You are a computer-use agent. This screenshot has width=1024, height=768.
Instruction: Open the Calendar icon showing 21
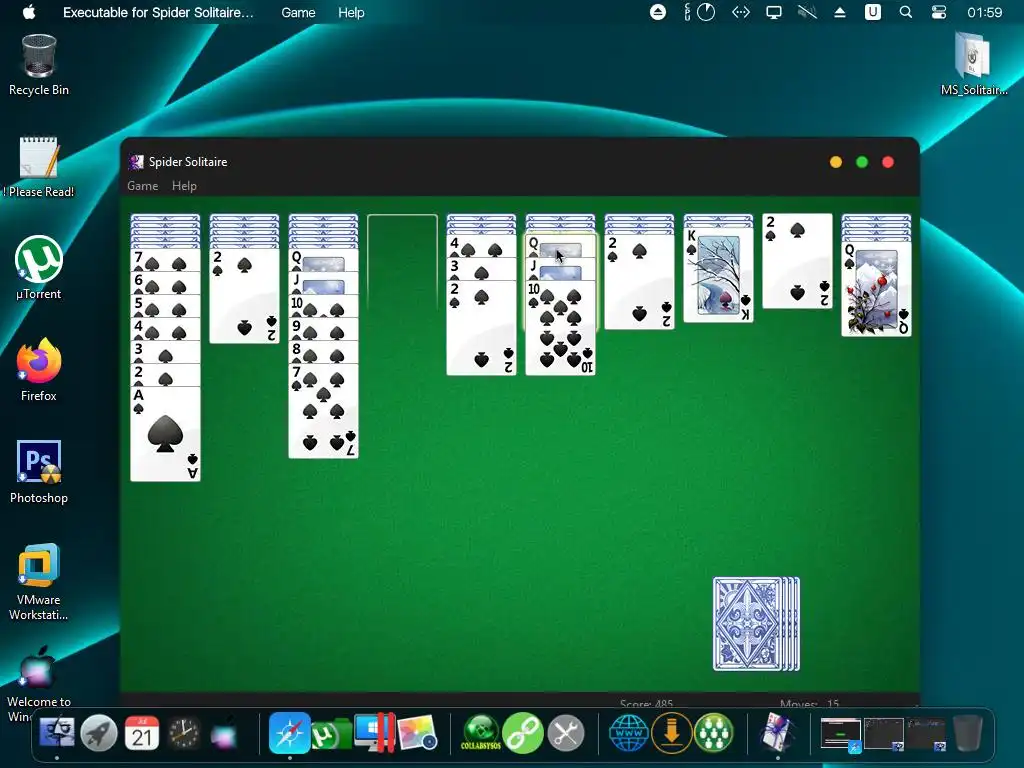[142, 733]
